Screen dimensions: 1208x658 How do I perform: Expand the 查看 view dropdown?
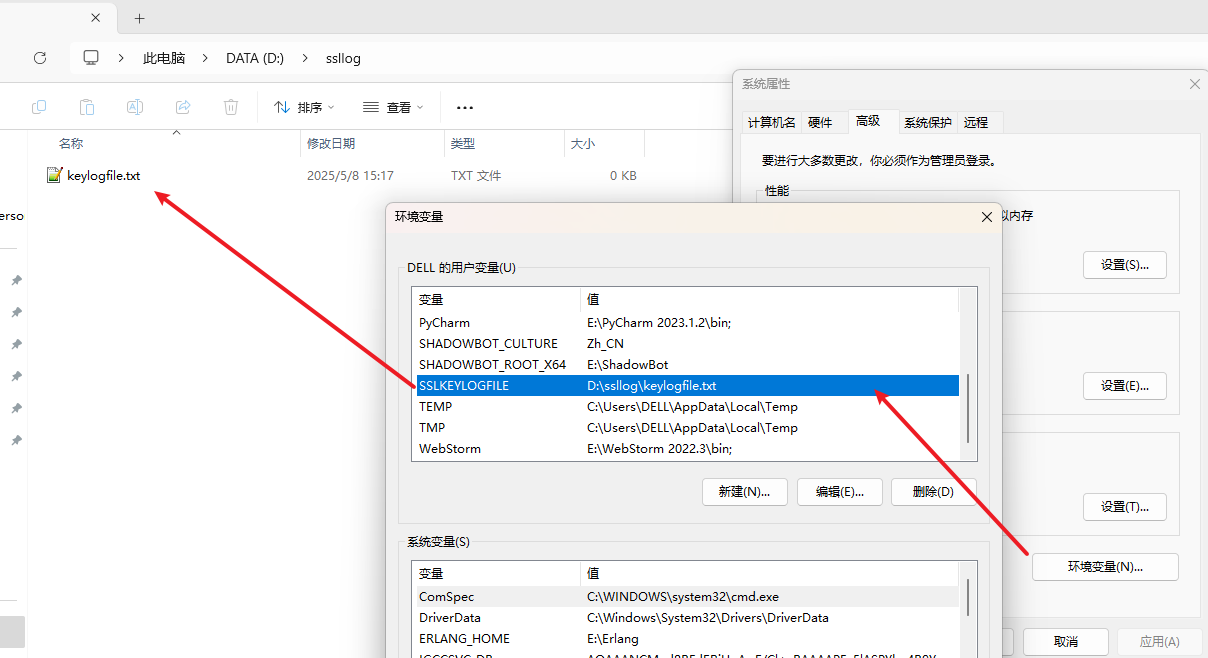(x=393, y=107)
